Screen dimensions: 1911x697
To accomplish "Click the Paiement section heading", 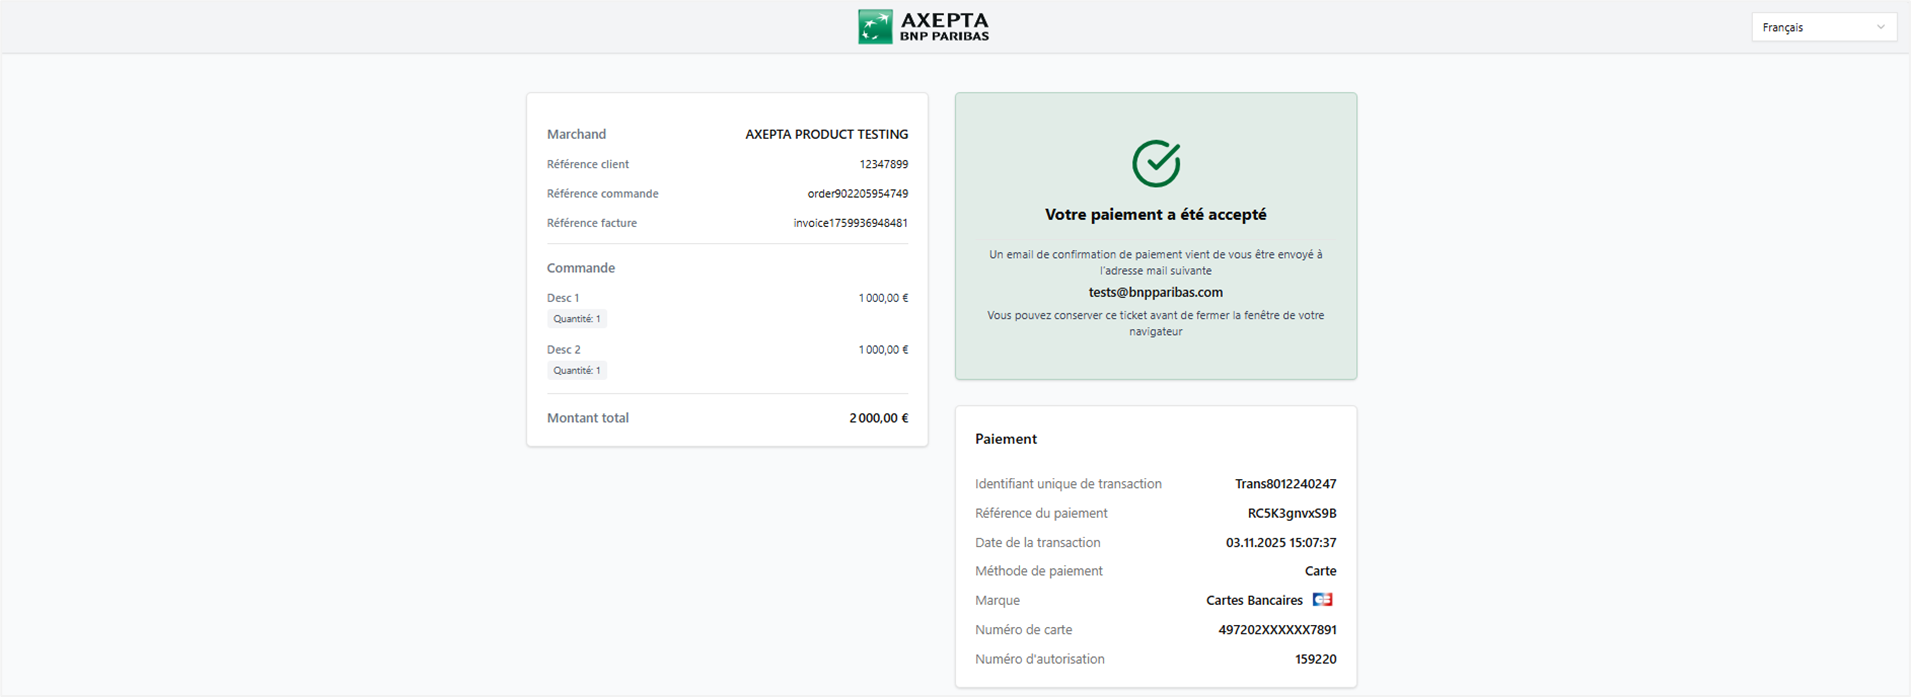I will pos(1005,439).
